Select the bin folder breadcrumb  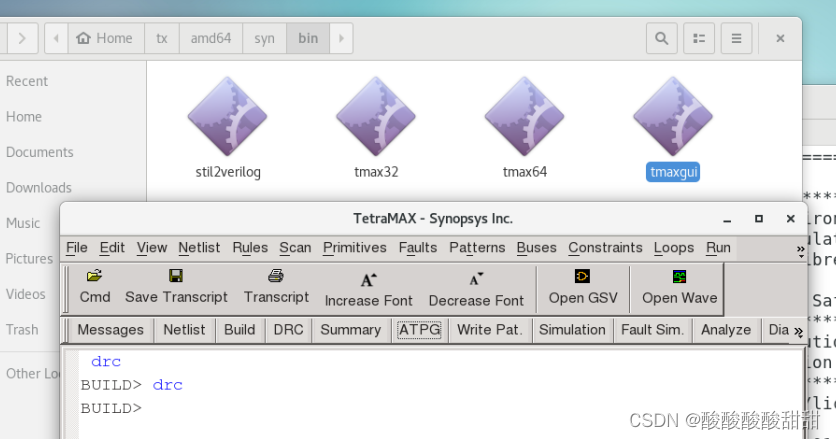[x=308, y=38]
